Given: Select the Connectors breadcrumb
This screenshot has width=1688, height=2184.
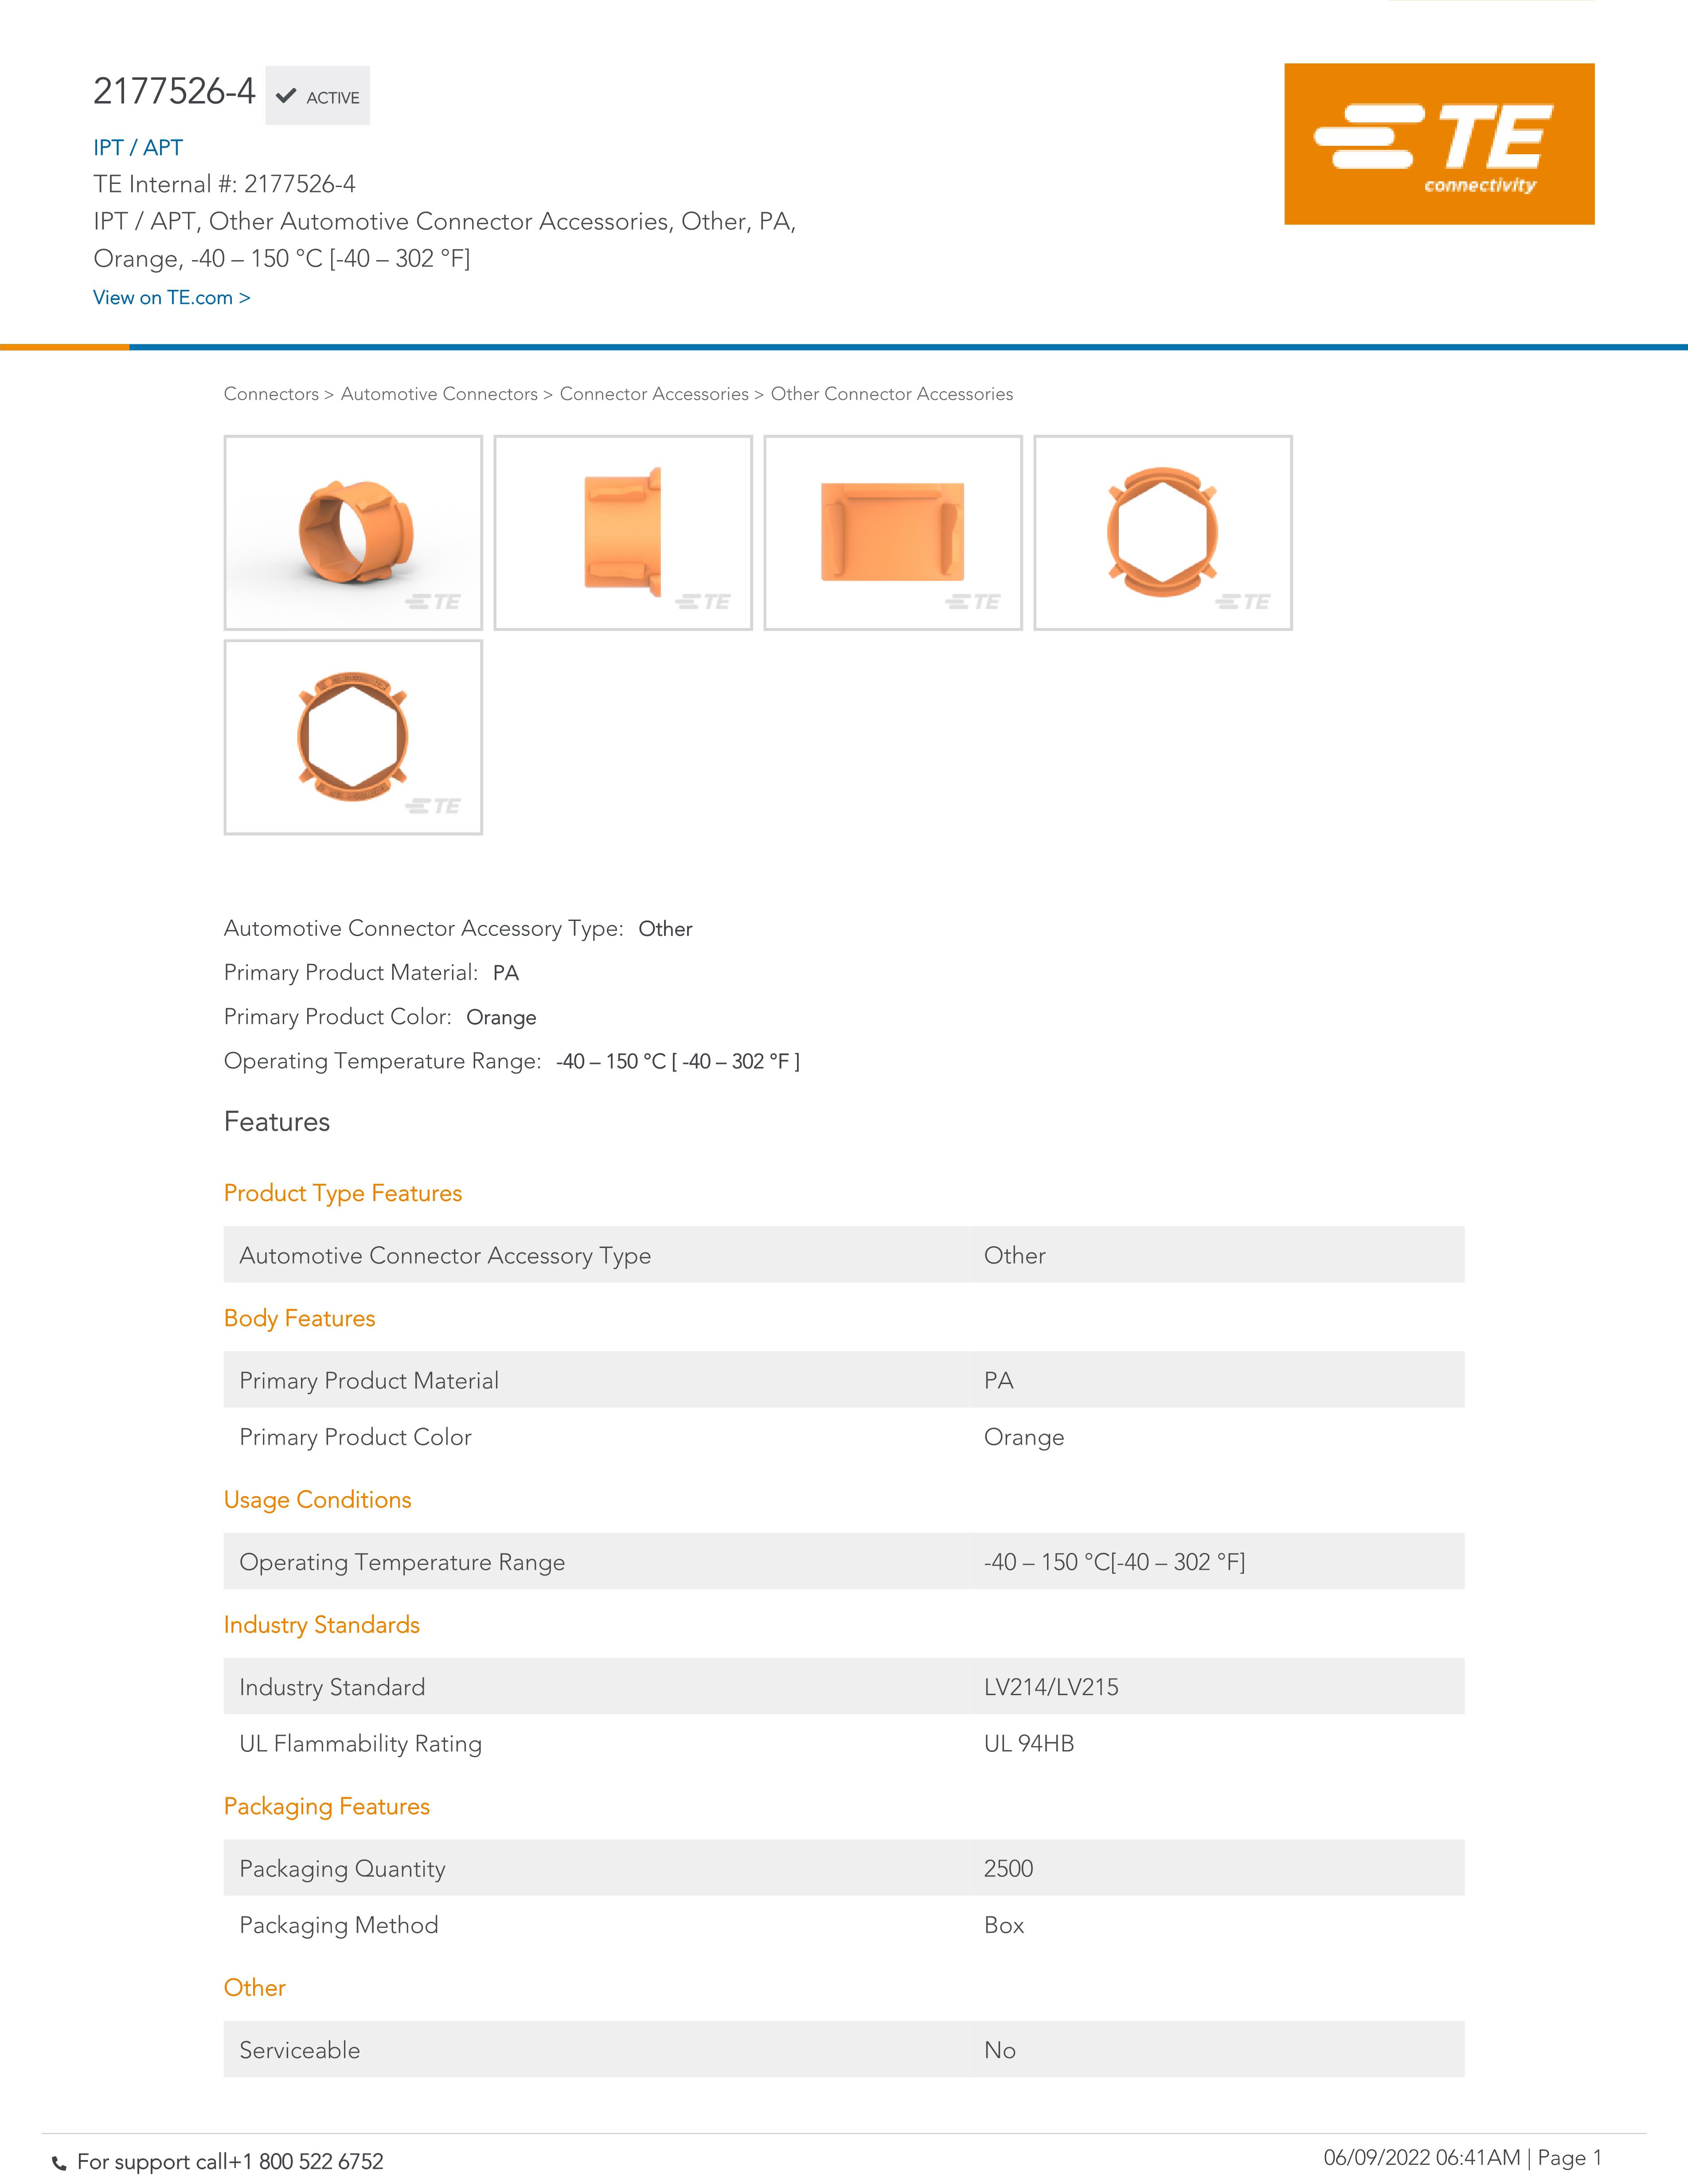Looking at the screenshot, I should point(271,394).
